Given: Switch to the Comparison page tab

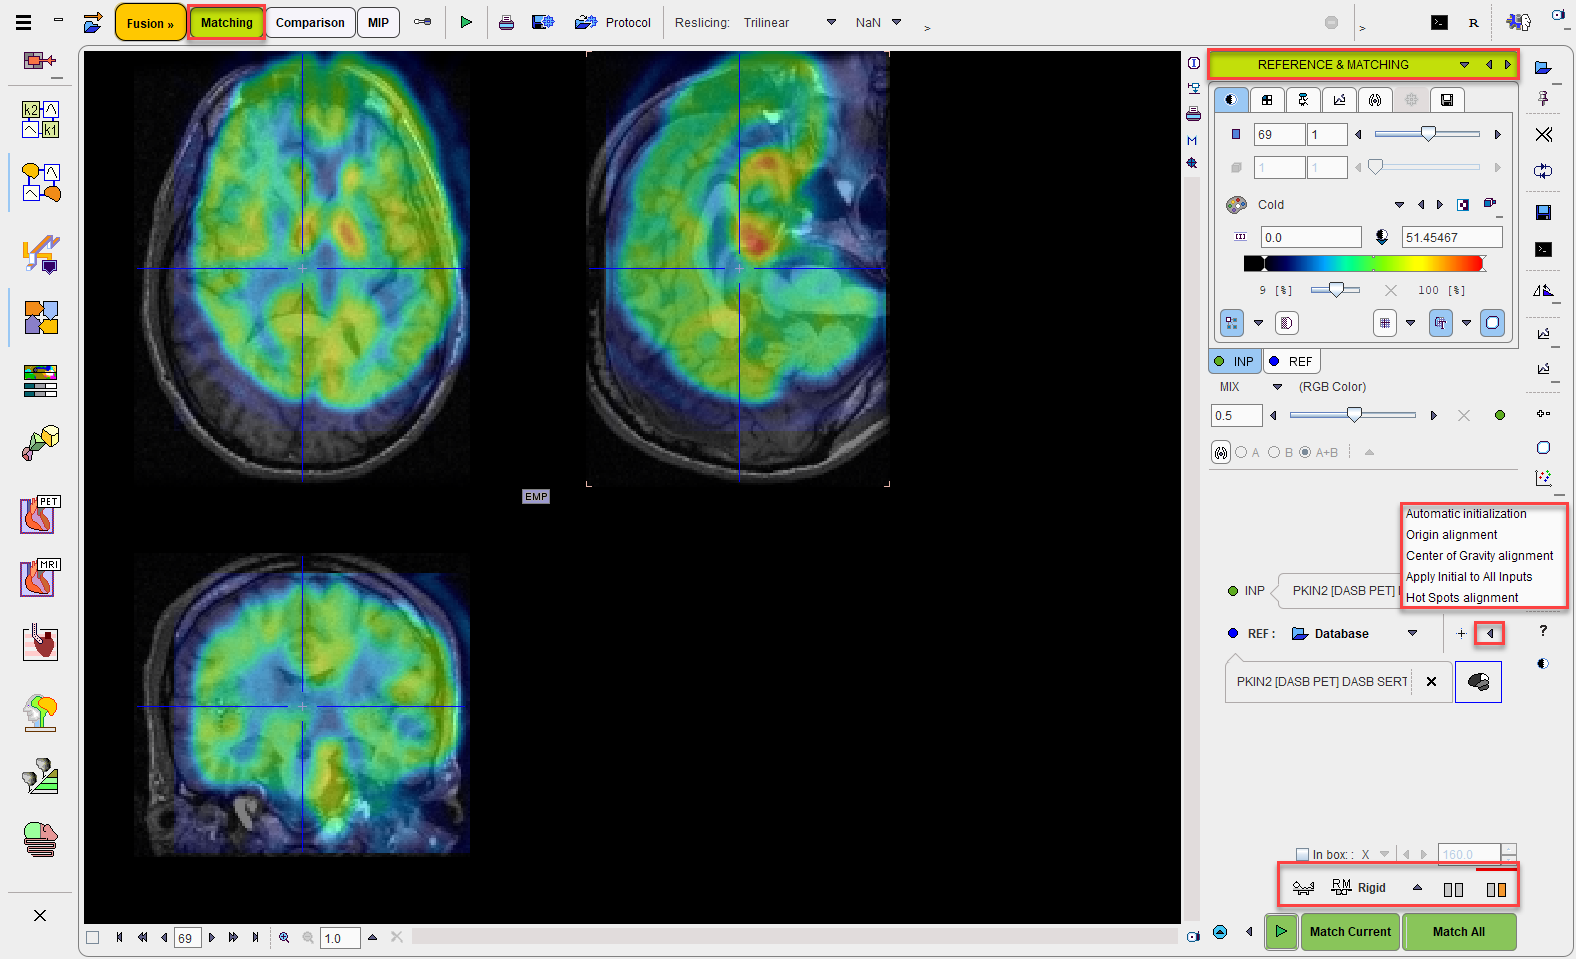Looking at the screenshot, I should (x=310, y=22).
